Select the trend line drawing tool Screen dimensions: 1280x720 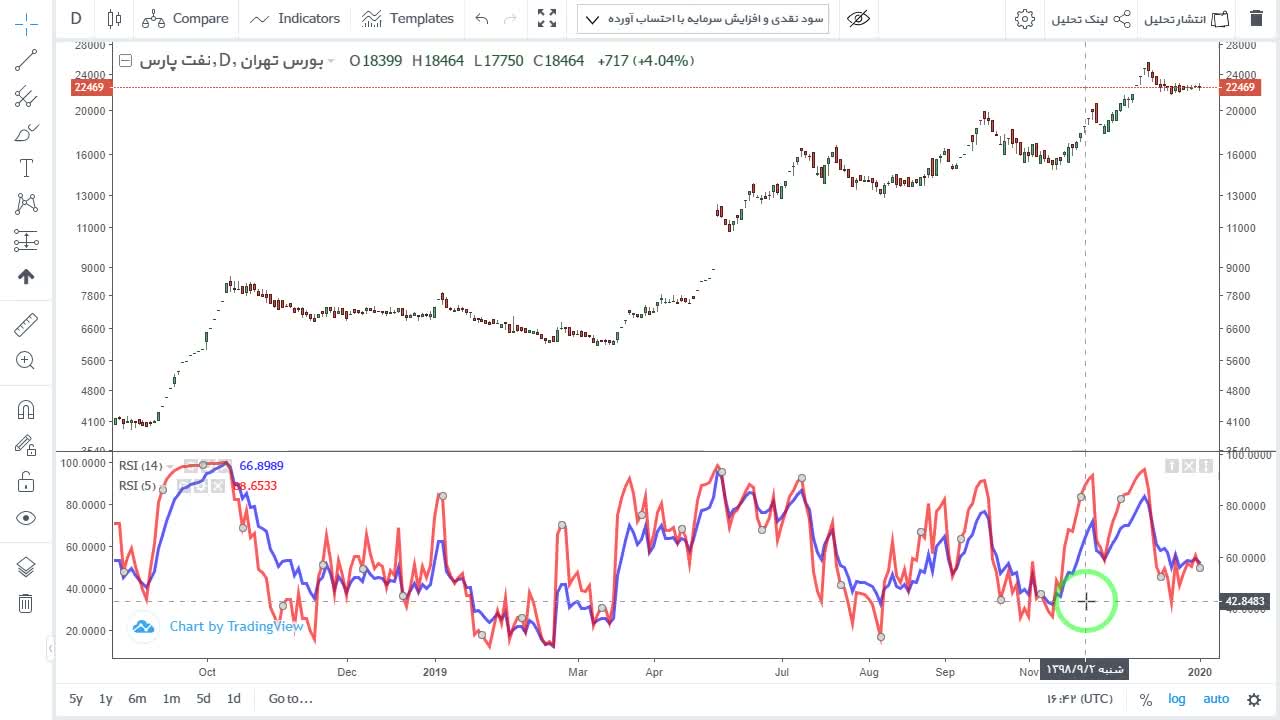pos(26,61)
